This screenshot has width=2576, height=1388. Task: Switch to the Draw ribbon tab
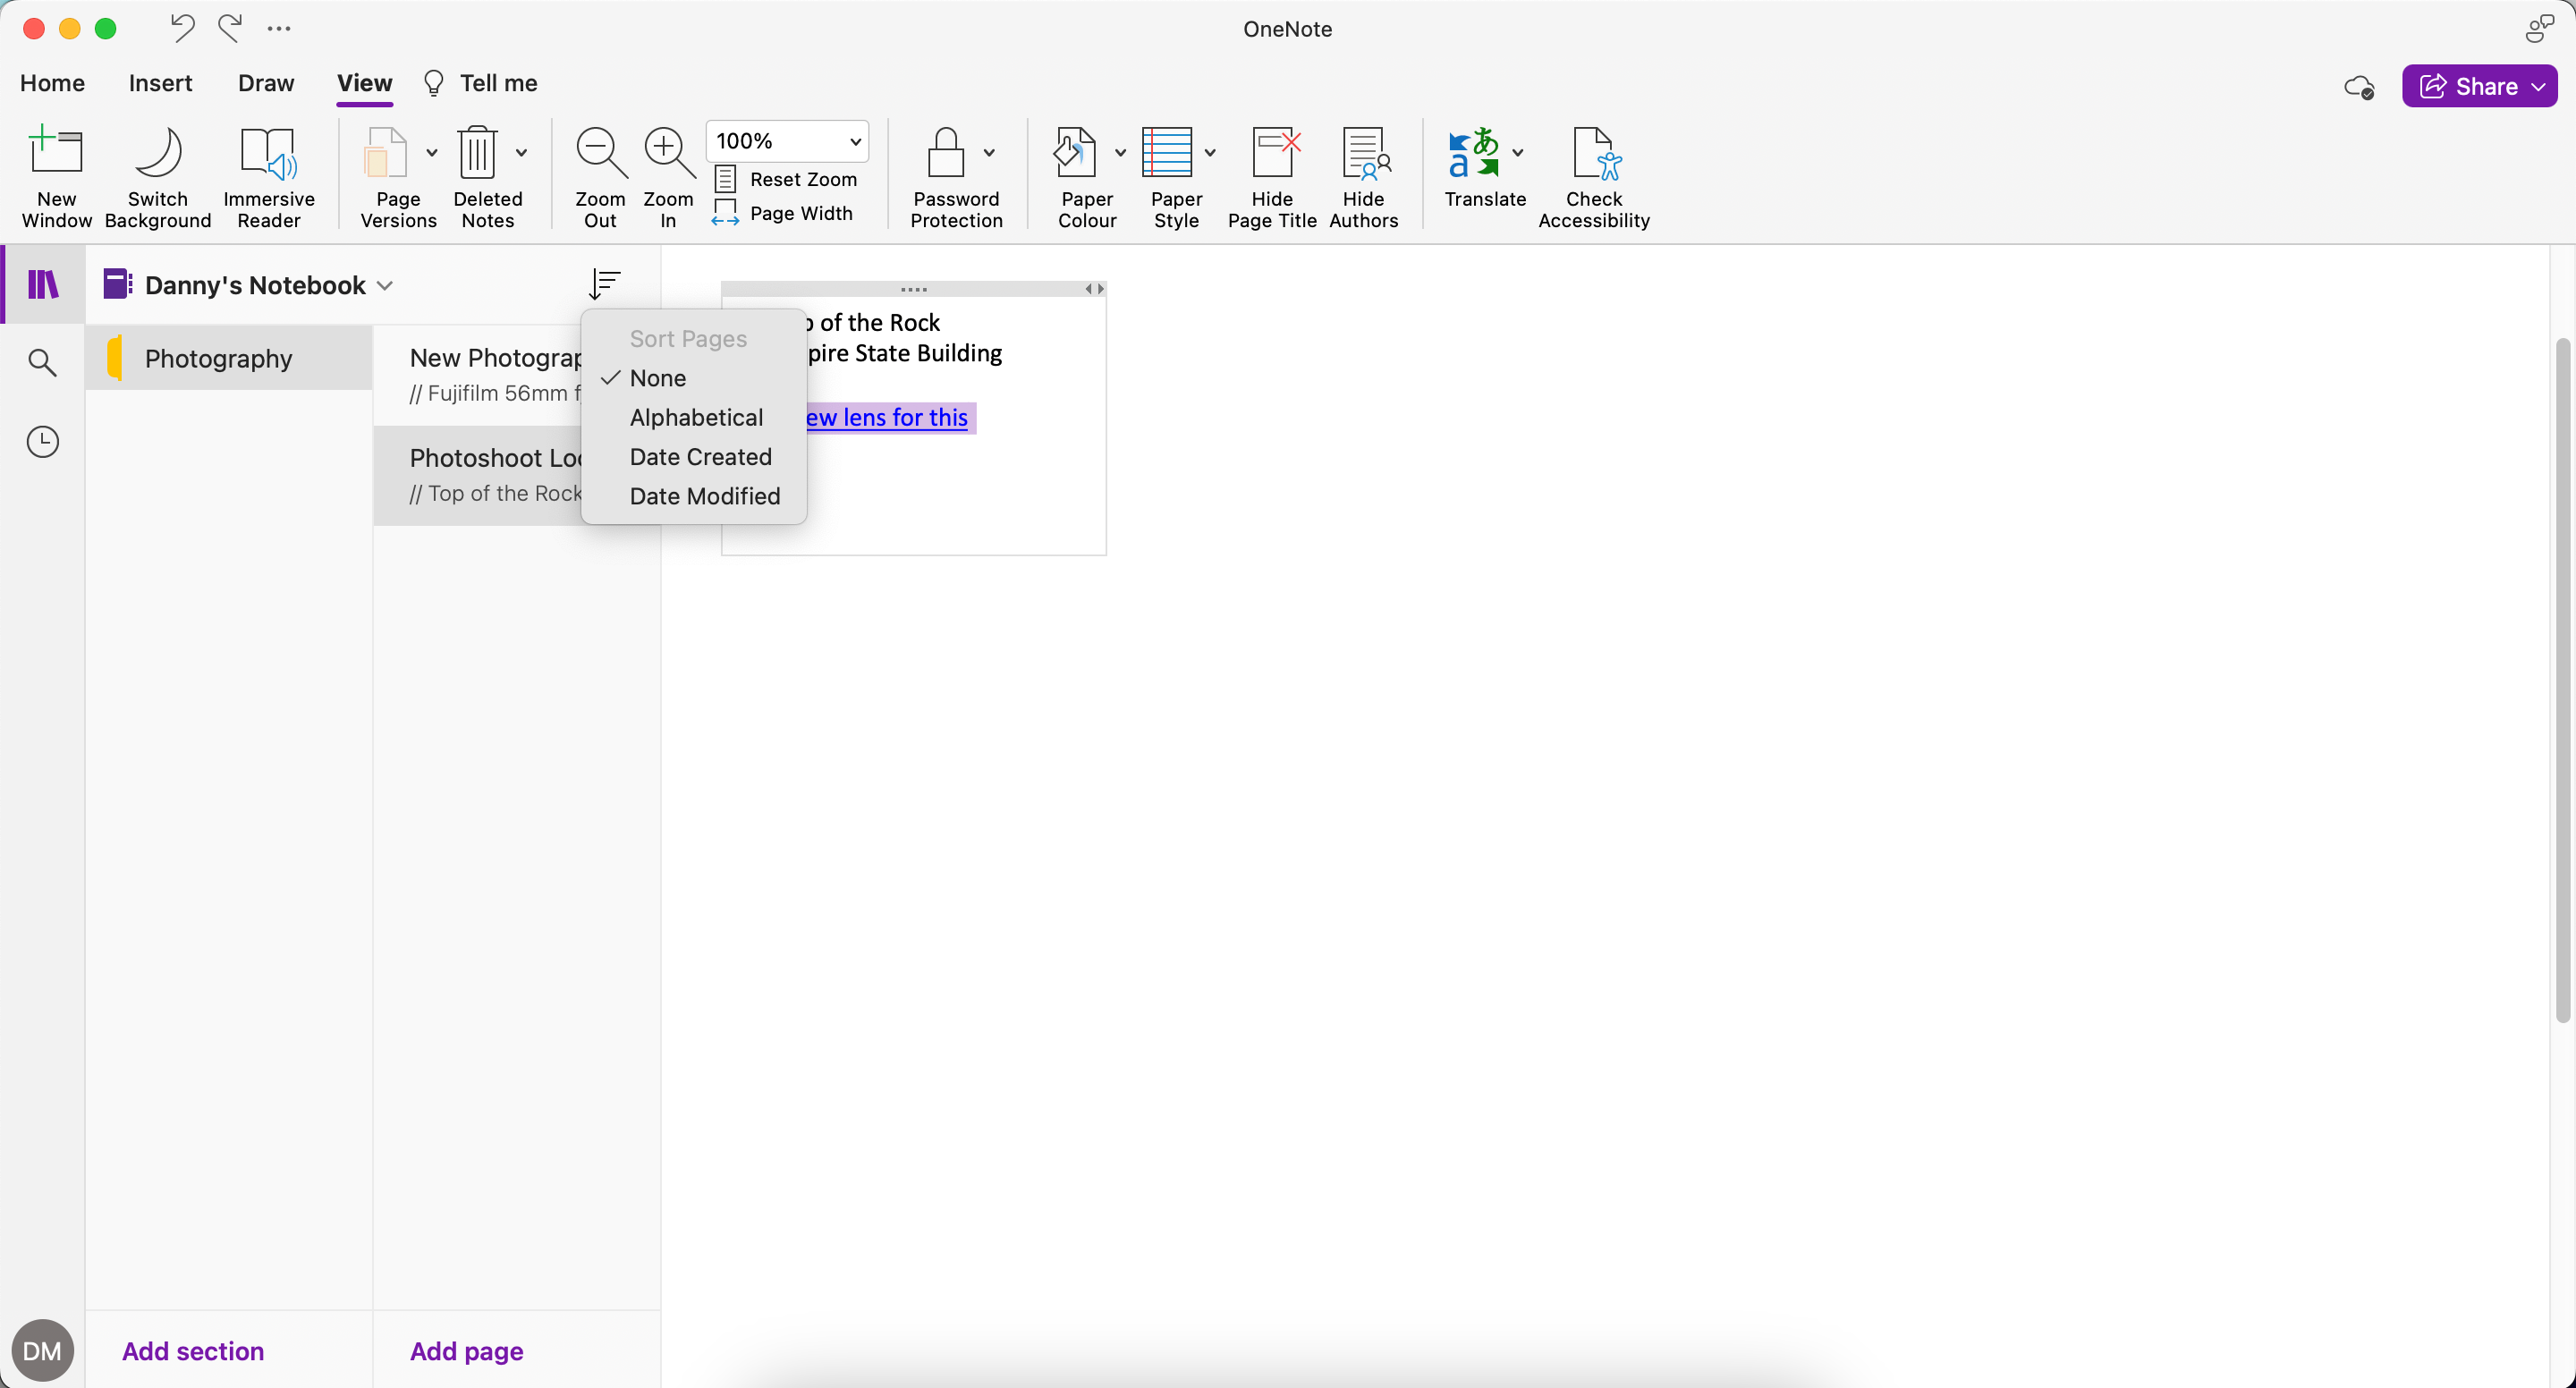265,83
